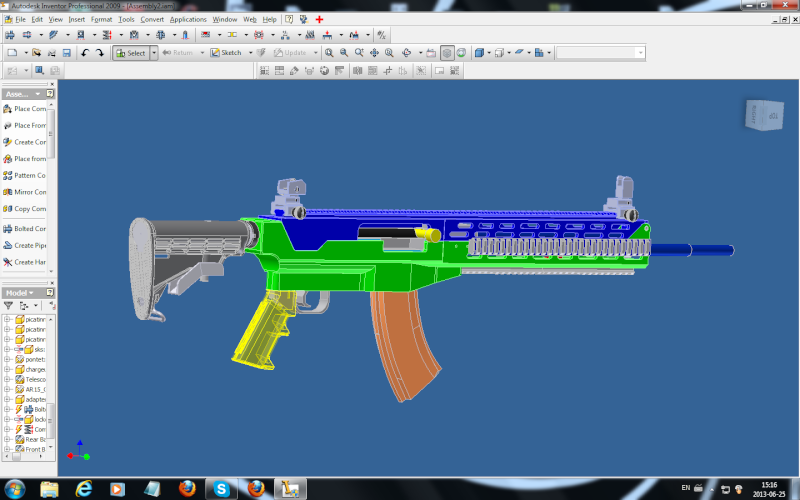Open the Sketch dropdown arrow
Viewport: 800px width, 500px height.
click(x=250, y=53)
